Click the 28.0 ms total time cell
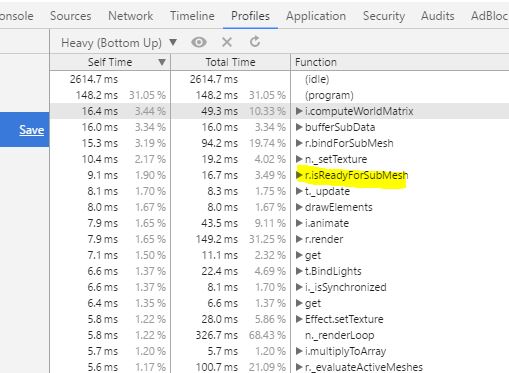509x373 pixels. pos(219,319)
